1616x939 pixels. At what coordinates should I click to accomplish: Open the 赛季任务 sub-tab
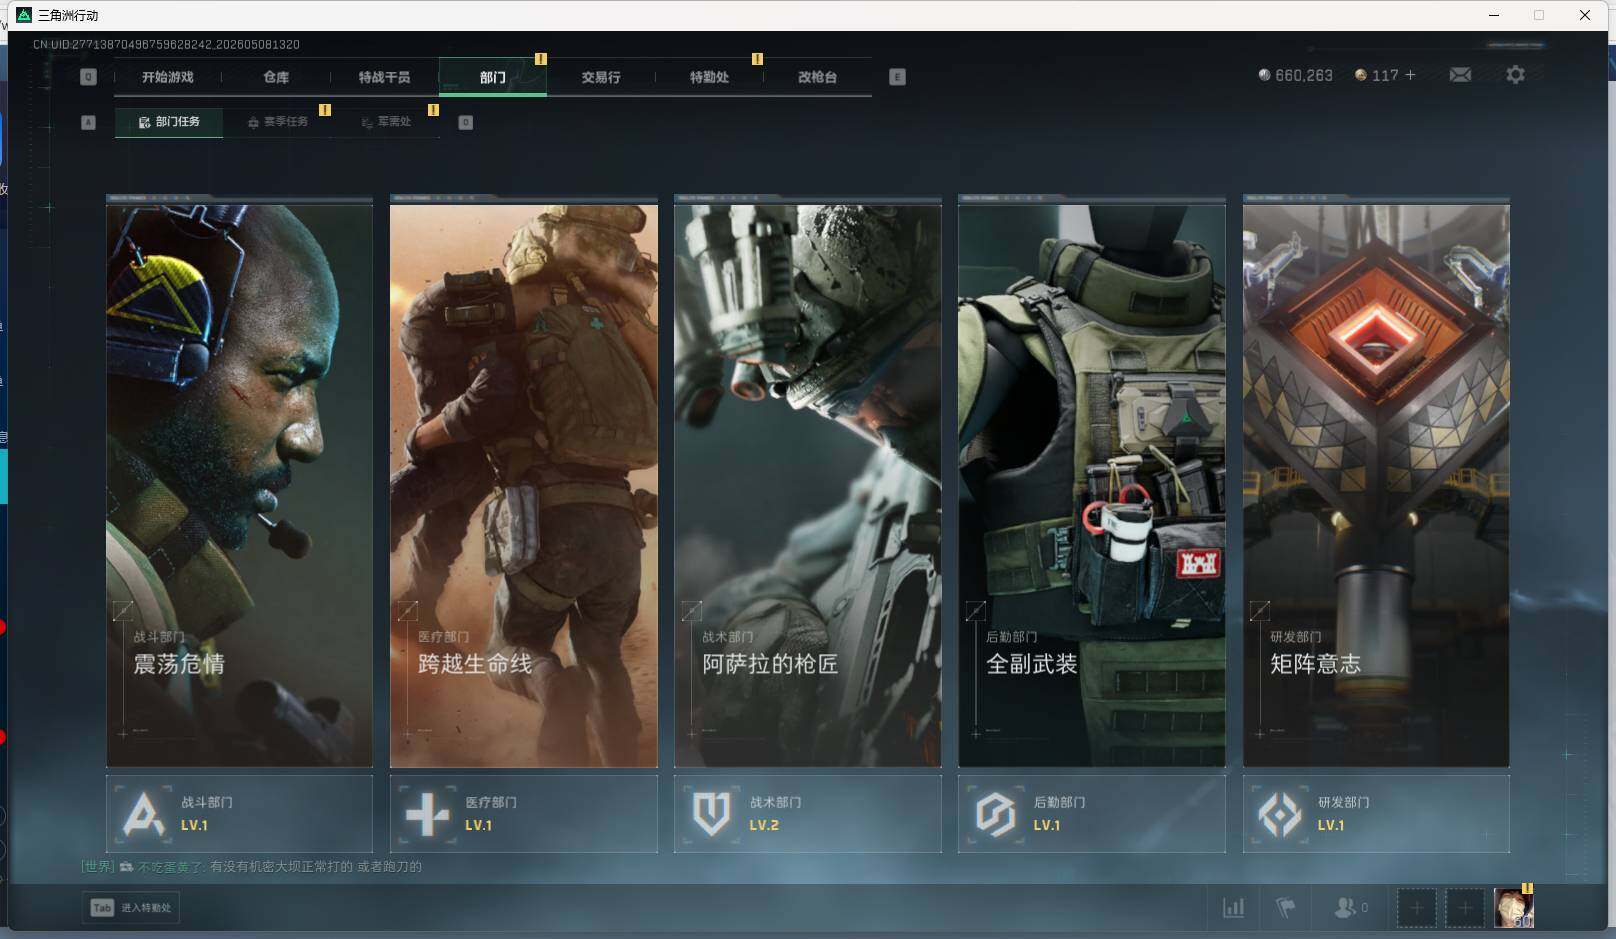click(x=278, y=122)
